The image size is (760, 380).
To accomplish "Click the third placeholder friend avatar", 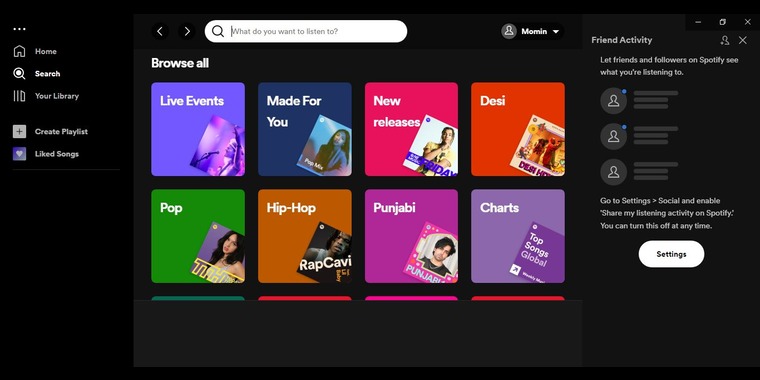I will coord(614,172).
